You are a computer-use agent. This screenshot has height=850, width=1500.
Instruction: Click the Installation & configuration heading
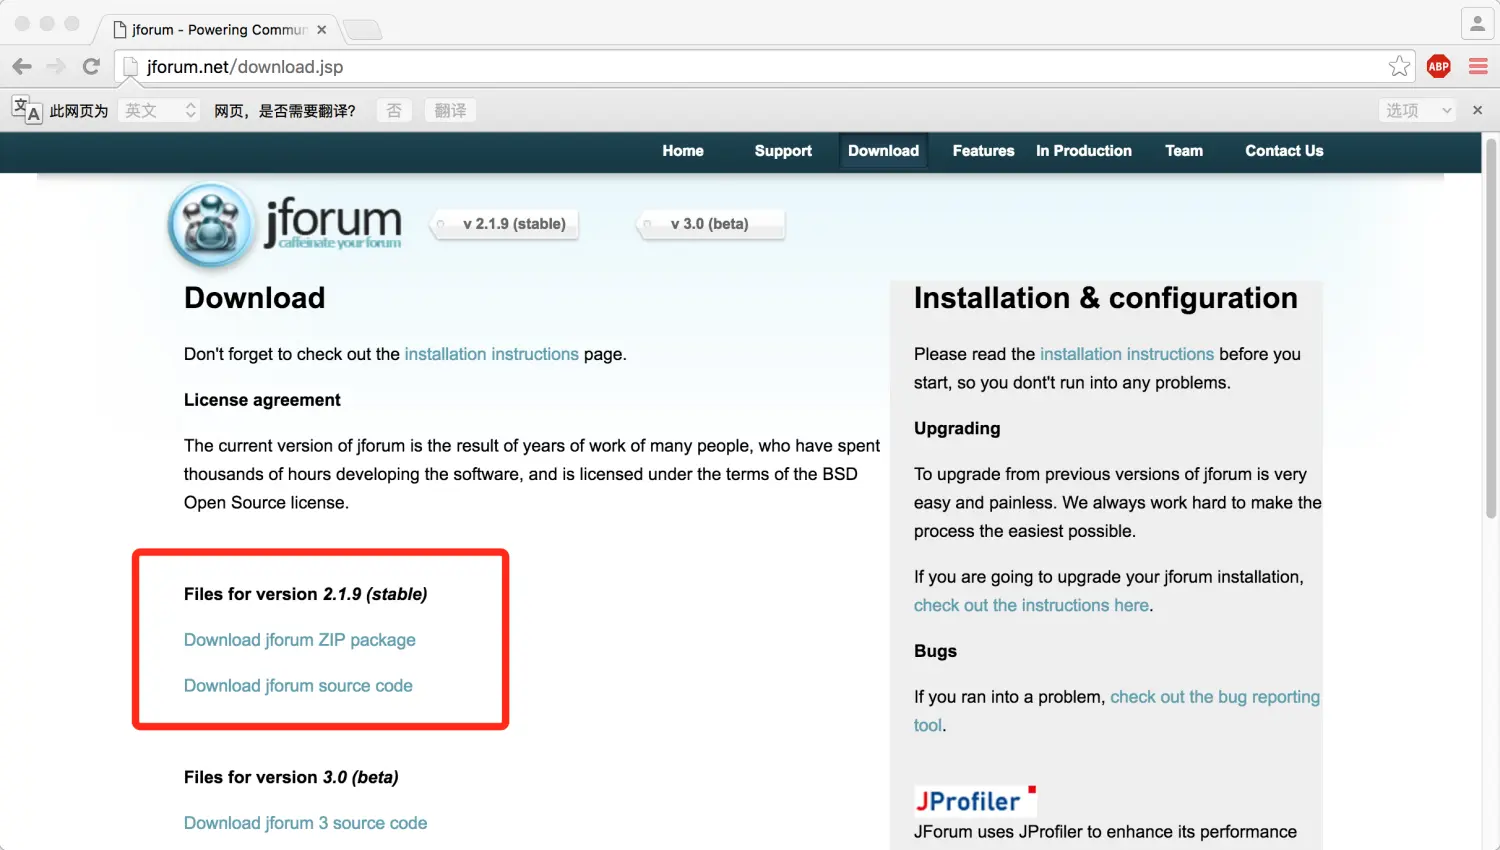pyautogui.click(x=1106, y=298)
